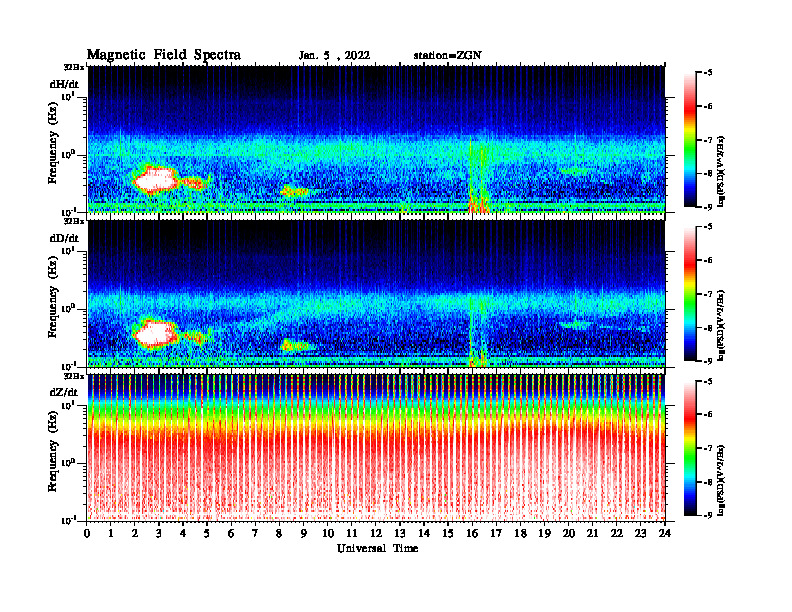The width and height of the screenshot is (792, 612).
Task: Click hour 11 on the Universal Time axis
Action: click(x=352, y=533)
